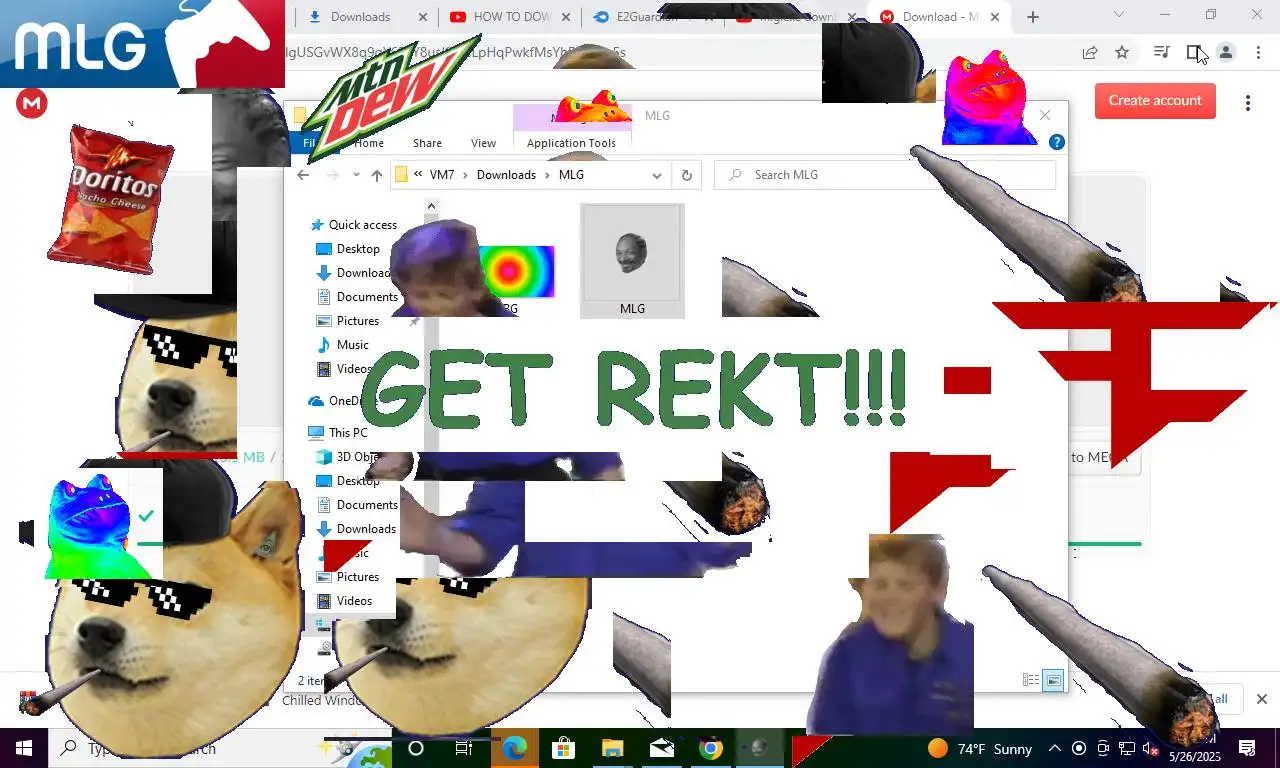The height and width of the screenshot is (768, 1280).
Task: Open File Explorer help icon
Action: [1057, 143]
